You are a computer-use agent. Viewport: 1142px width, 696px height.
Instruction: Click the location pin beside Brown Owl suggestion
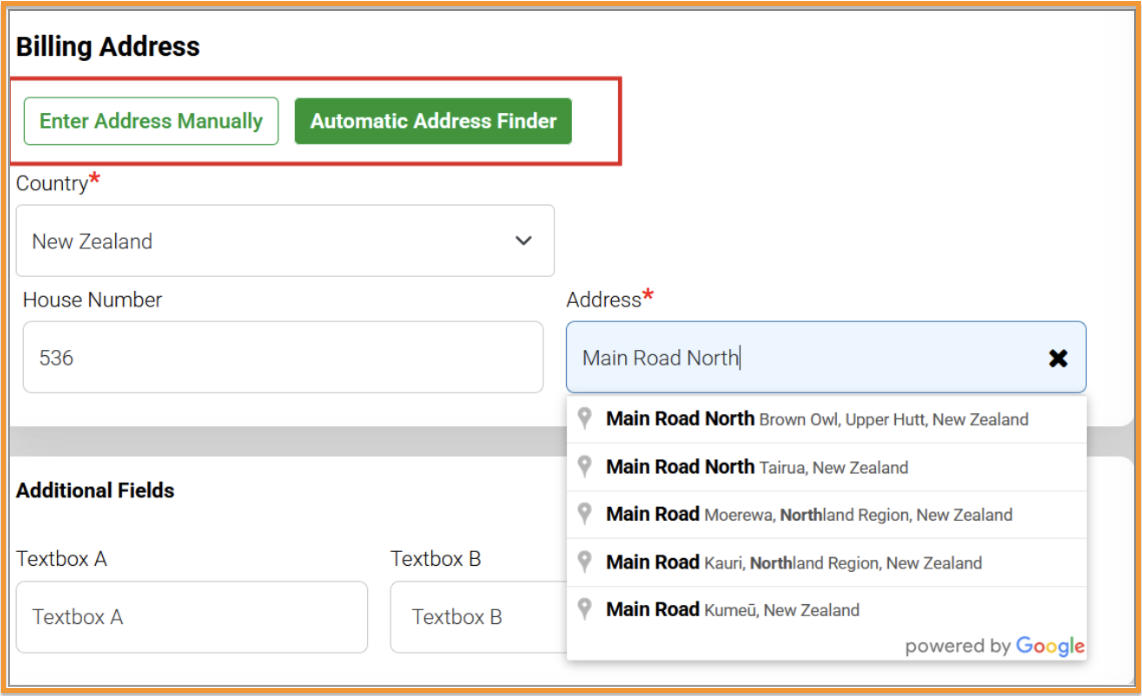586,418
